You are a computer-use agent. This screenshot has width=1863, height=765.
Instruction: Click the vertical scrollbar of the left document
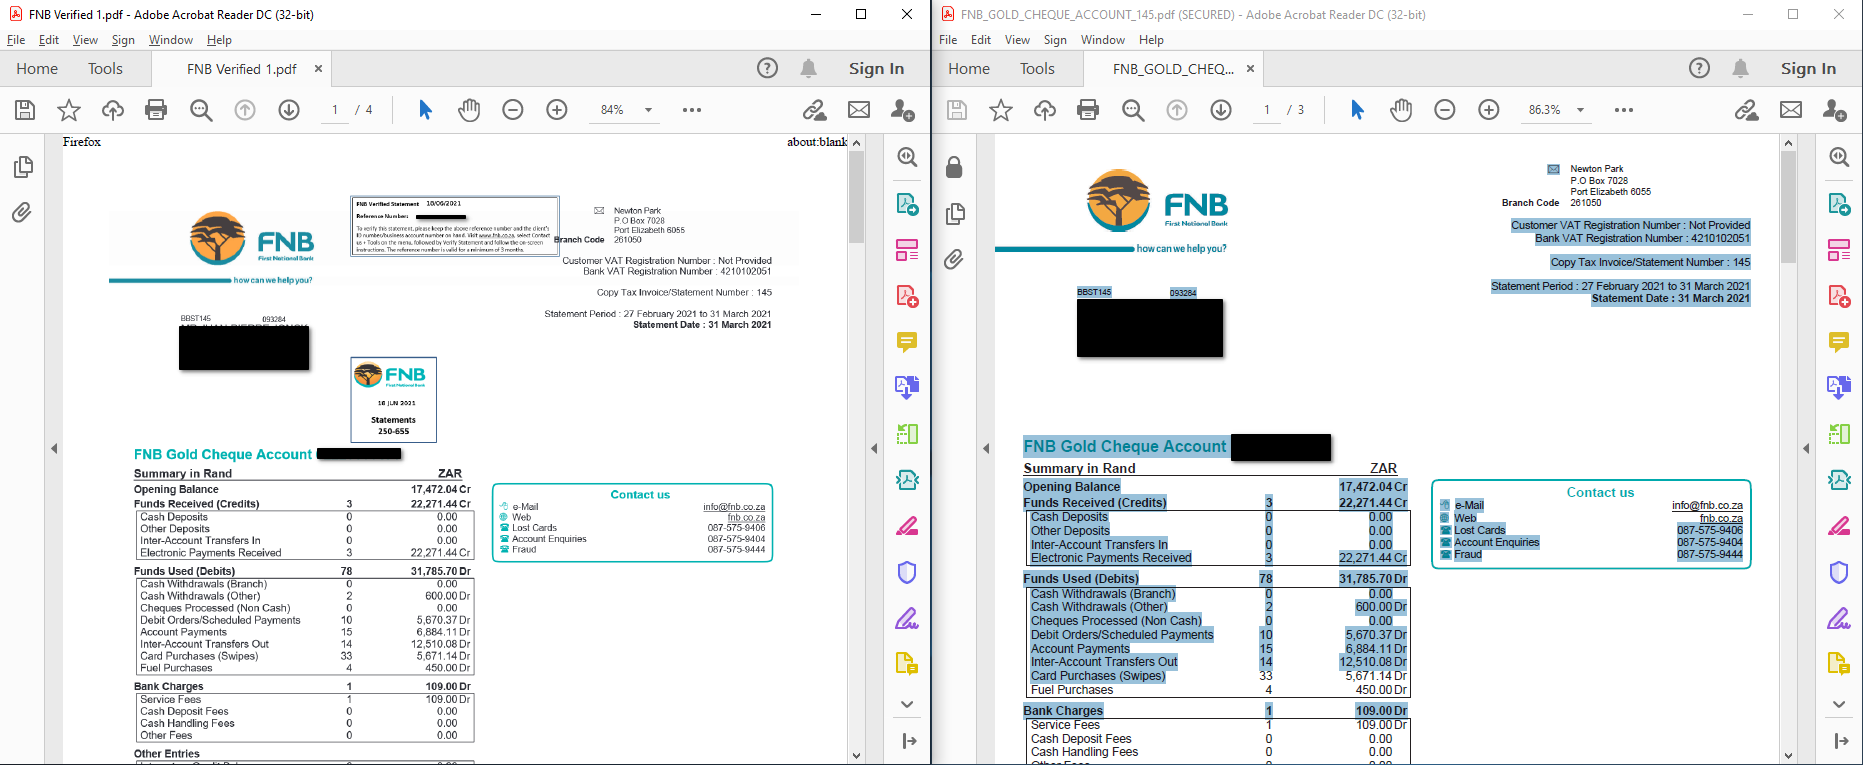point(856,400)
